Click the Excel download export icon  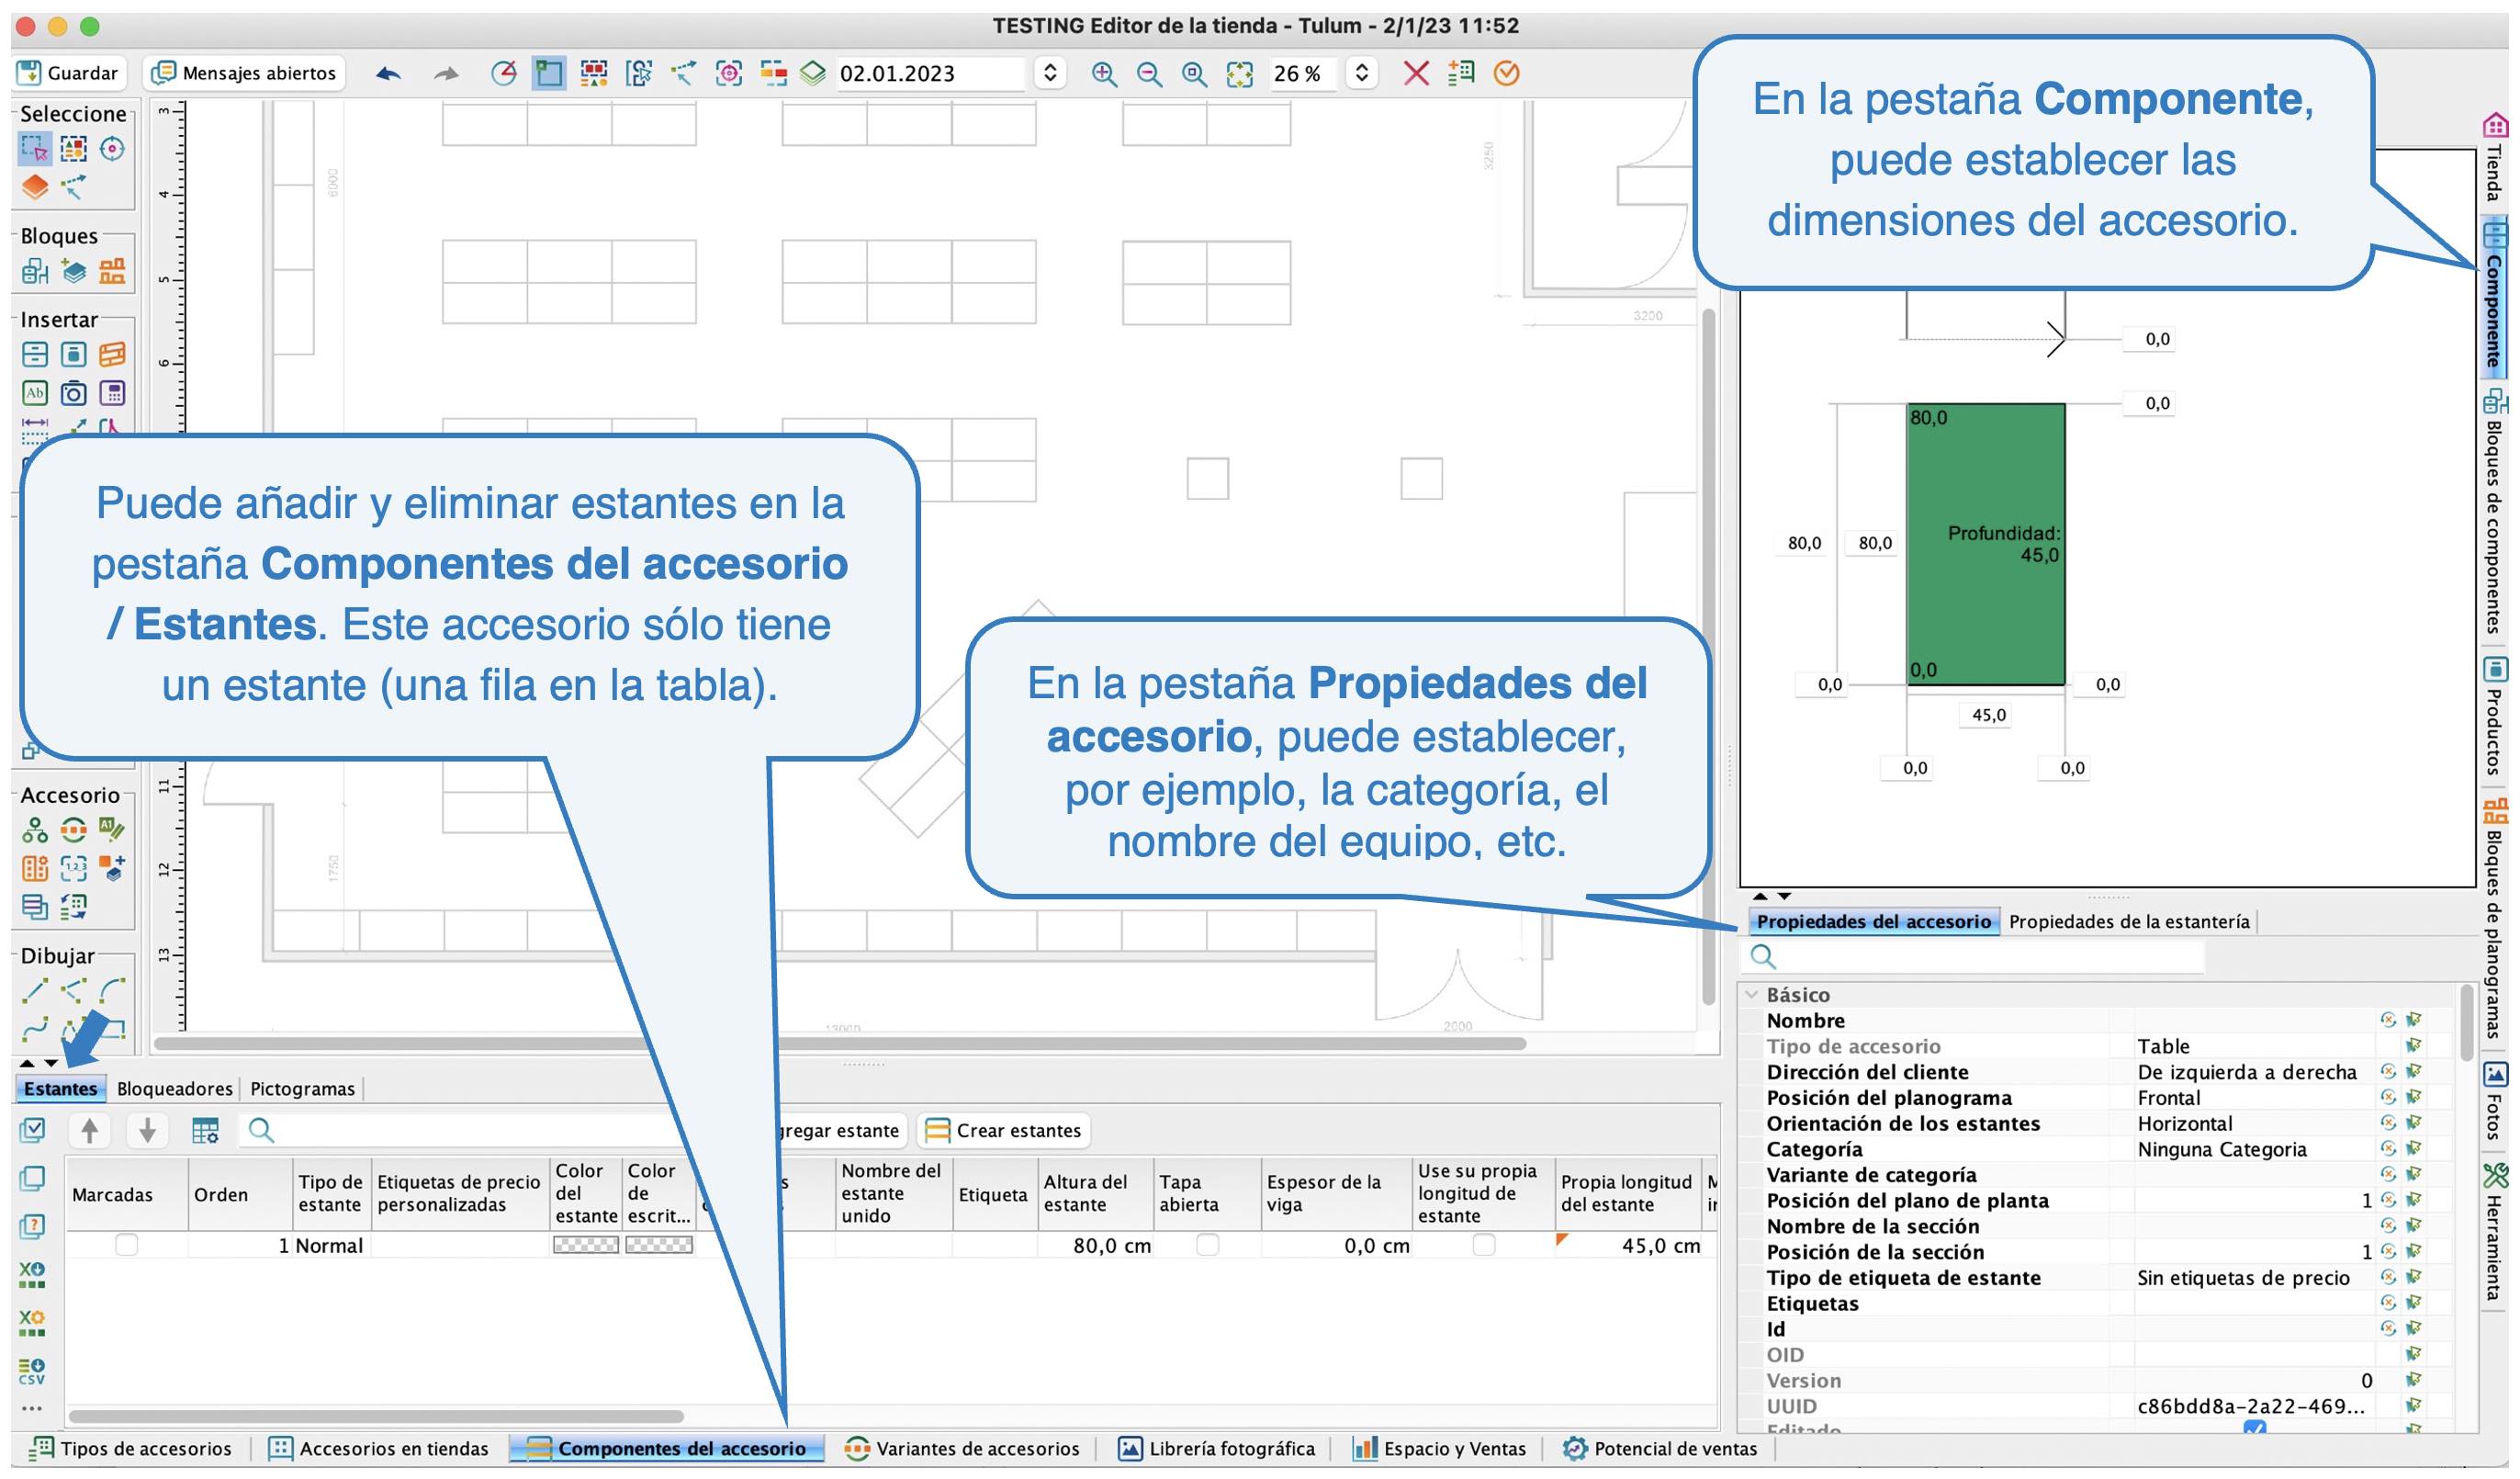(x=31, y=1275)
